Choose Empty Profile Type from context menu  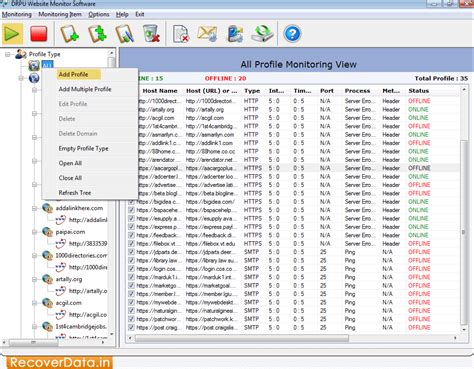tap(83, 148)
